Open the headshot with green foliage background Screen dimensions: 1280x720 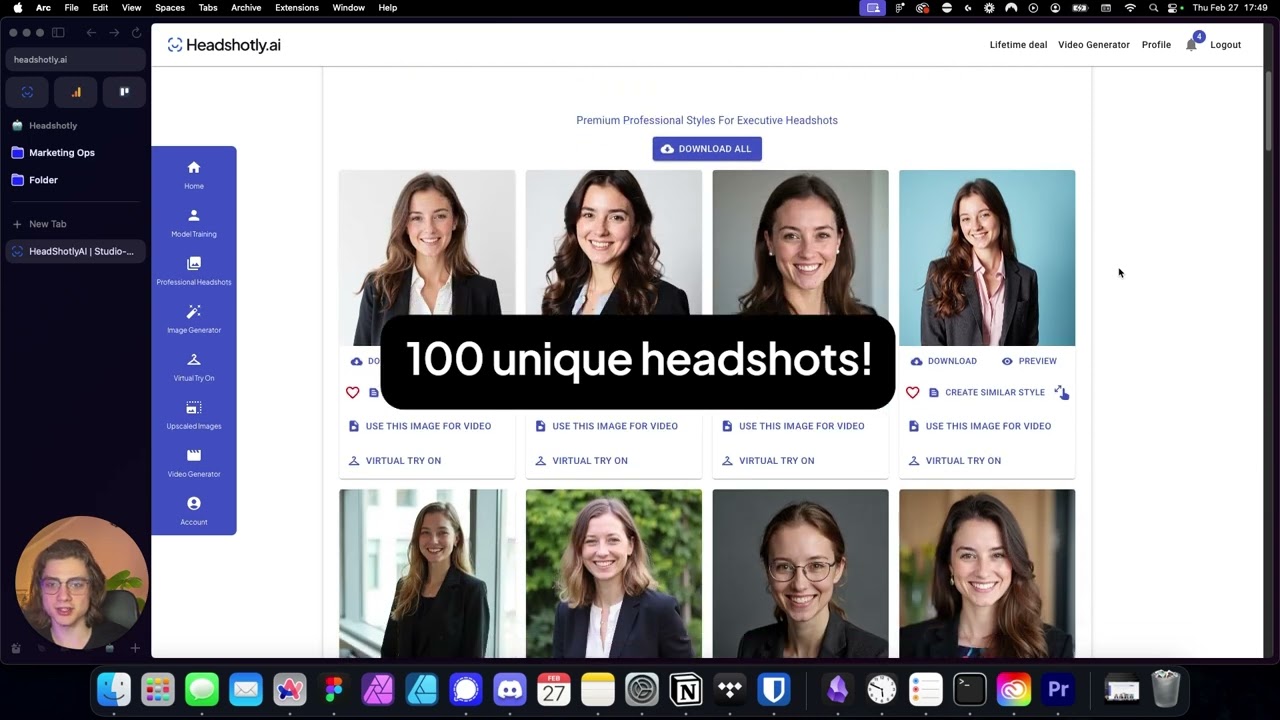pos(614,574)
